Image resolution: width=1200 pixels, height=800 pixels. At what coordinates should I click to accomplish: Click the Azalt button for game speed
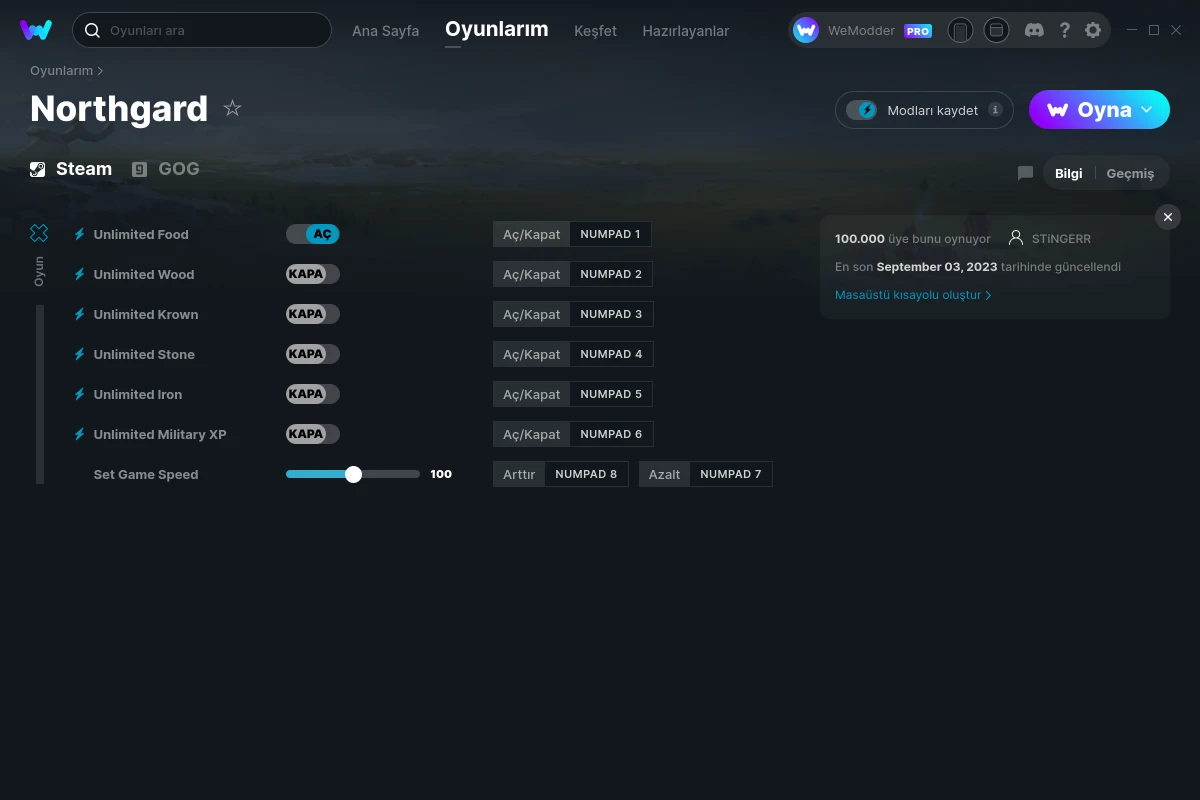pyautogui.click(x=664, y=474)
